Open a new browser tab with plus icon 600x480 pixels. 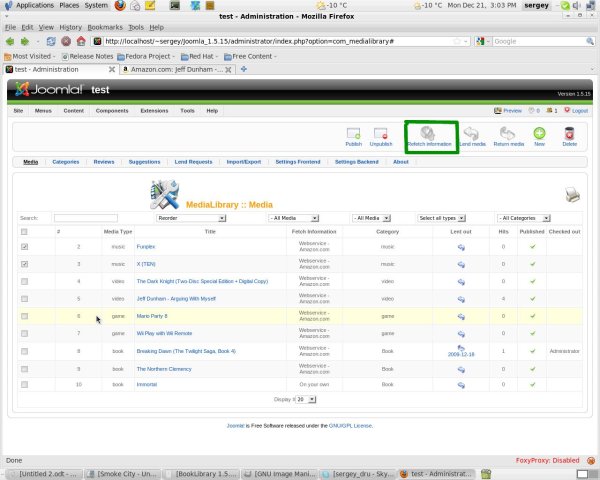[x=243, y=69]
